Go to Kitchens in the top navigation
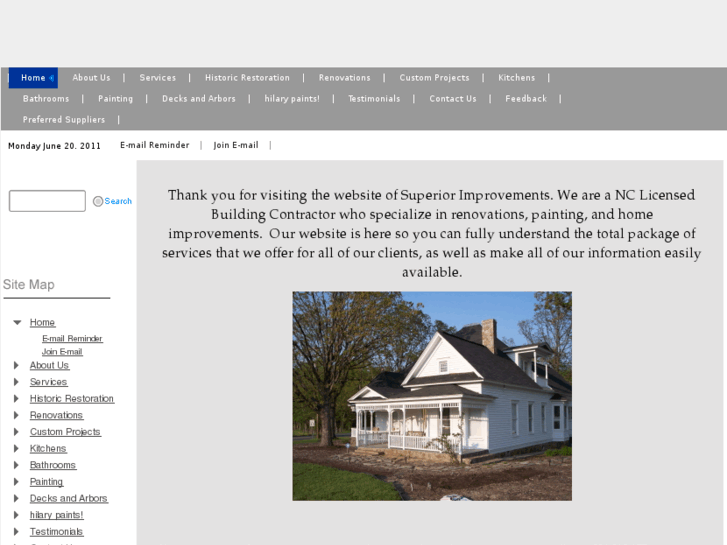 coord(517,78)
